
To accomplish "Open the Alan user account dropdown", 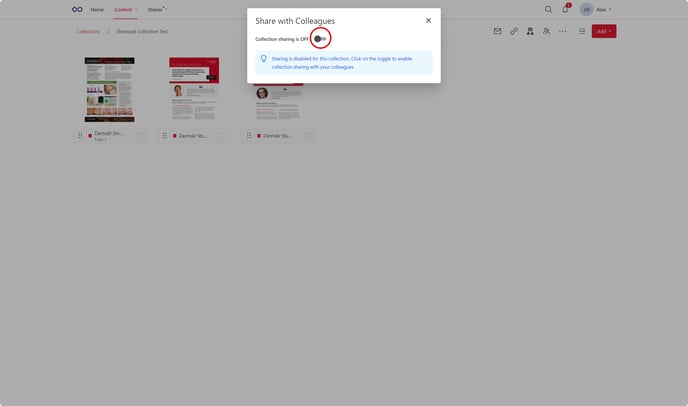I will pos(596,10).
